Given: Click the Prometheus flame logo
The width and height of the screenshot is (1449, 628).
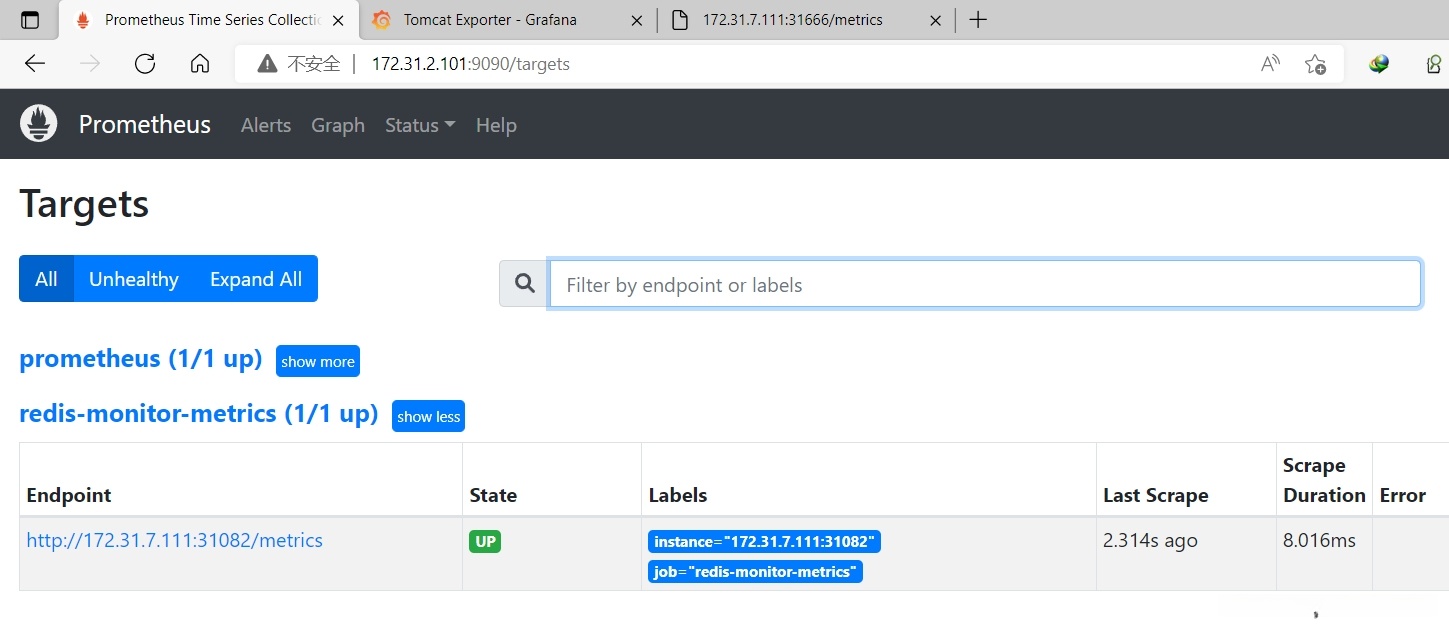Looking at the screenshot, I should 39,124.
